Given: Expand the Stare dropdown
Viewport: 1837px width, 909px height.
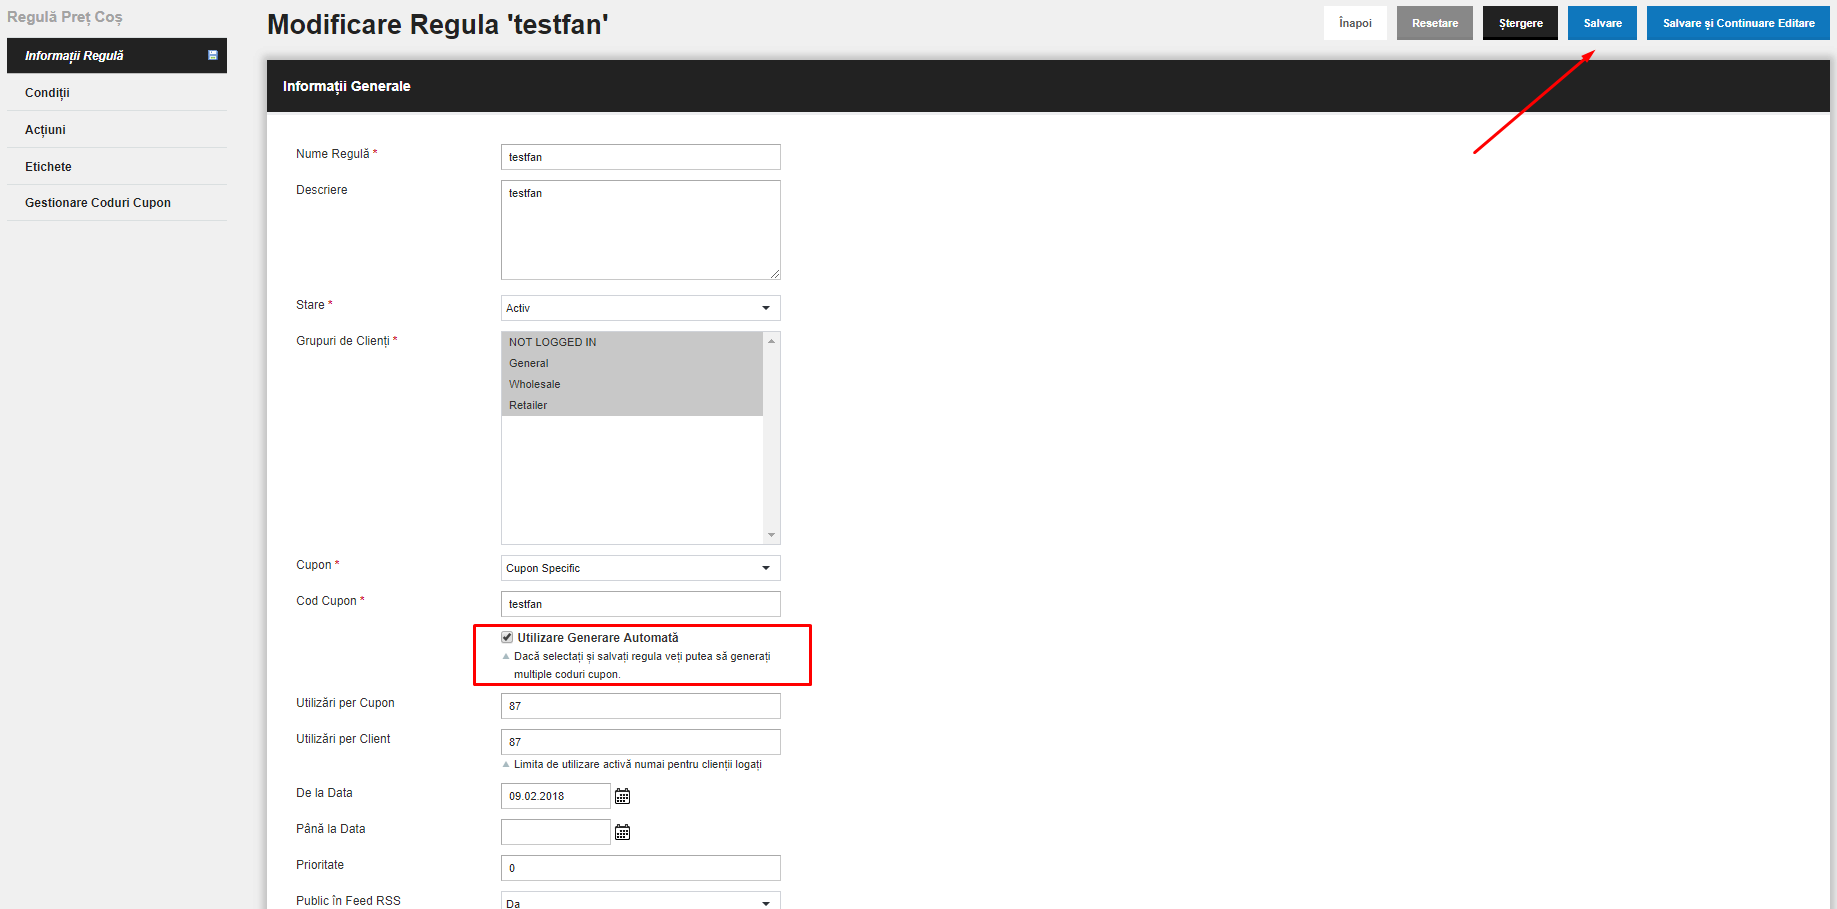Looking at the screenshot, I should [x=640, y=308].
